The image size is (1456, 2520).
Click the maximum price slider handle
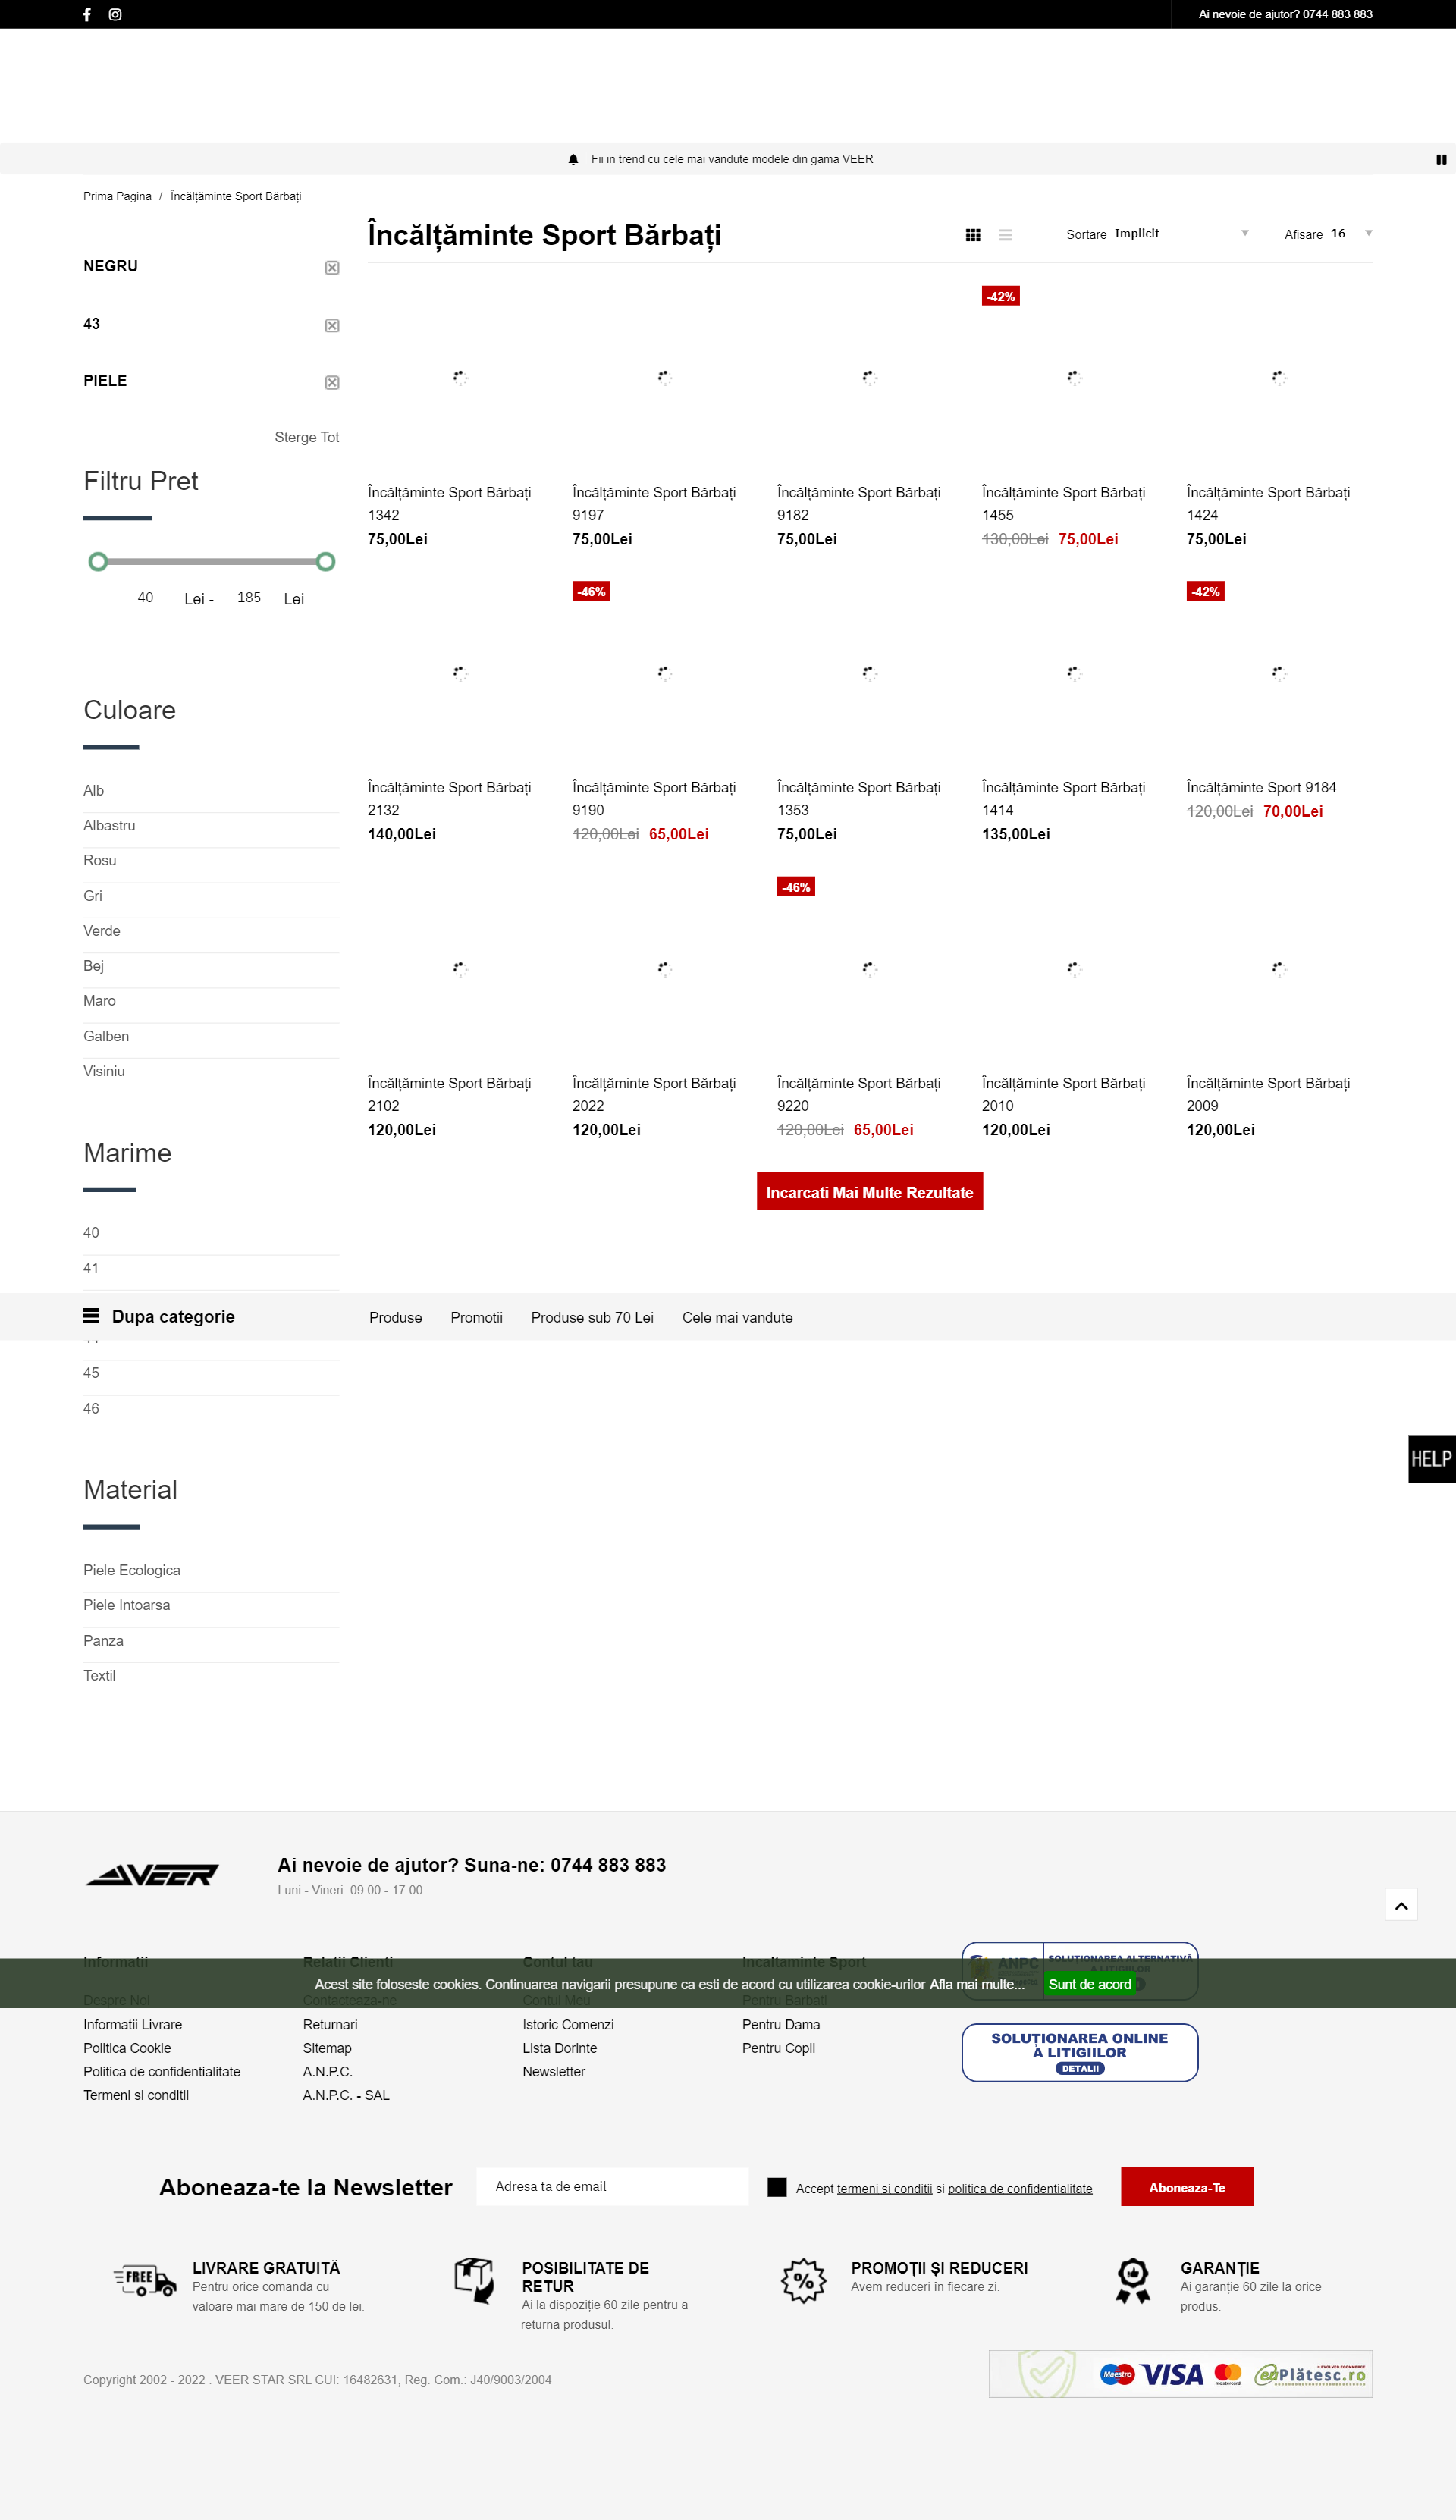(326, 562)
